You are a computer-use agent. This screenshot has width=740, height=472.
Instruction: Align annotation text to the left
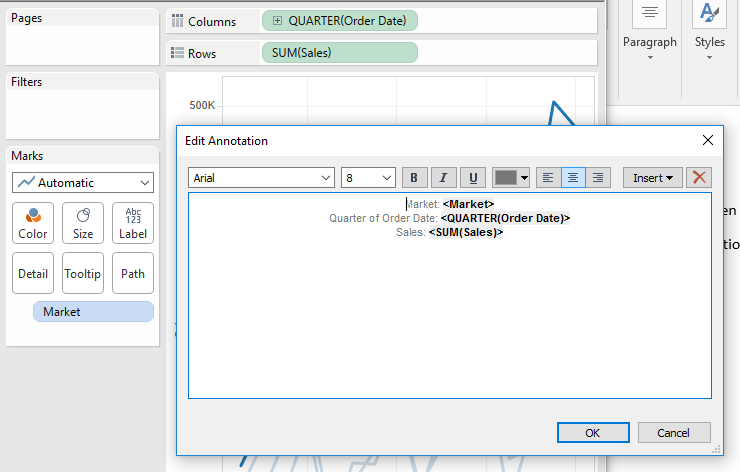point(548,178)
